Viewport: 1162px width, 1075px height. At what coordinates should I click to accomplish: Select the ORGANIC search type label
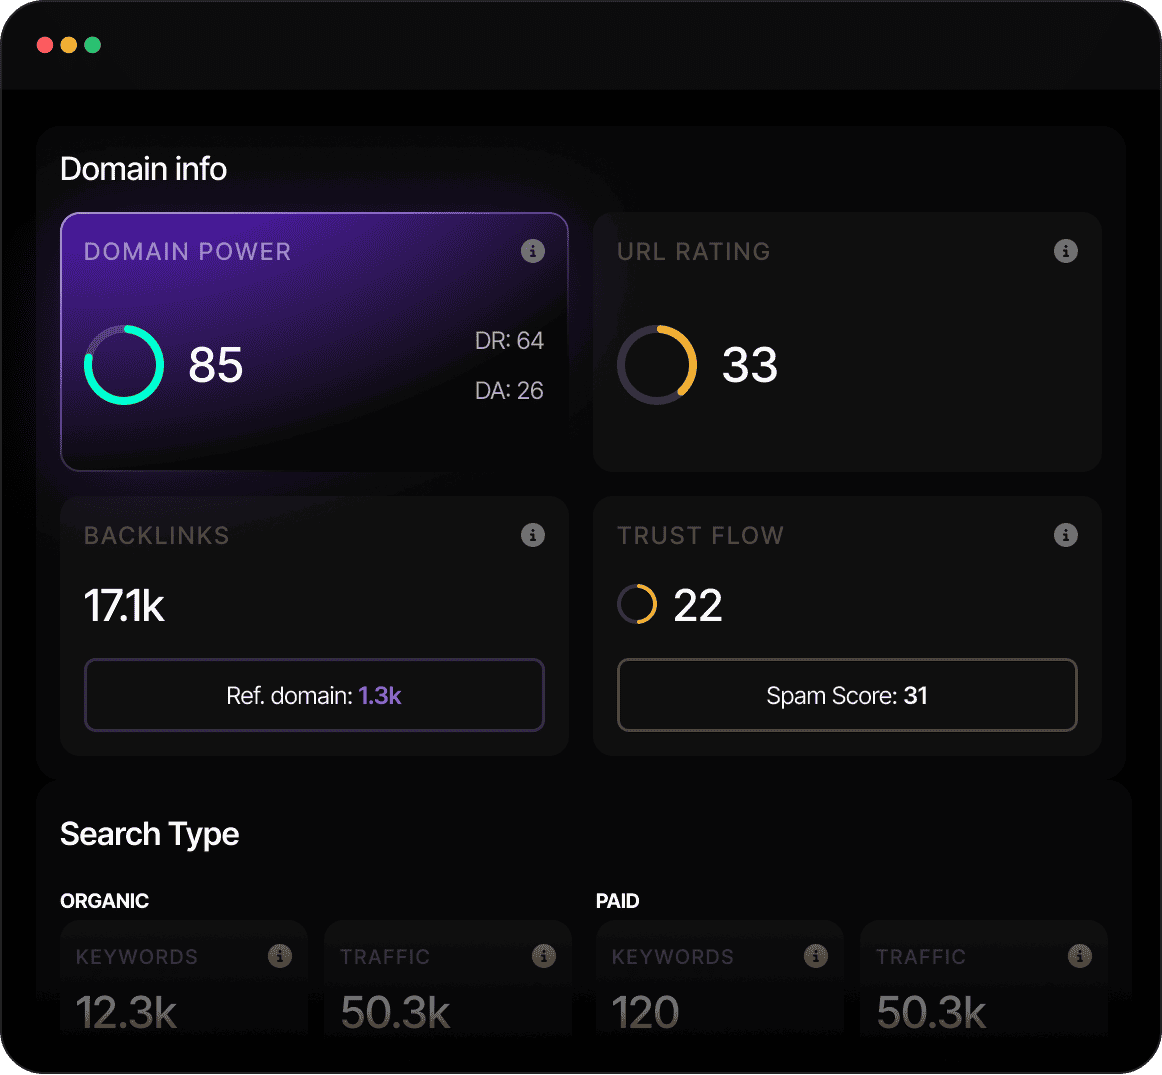[x=104, y=901]
